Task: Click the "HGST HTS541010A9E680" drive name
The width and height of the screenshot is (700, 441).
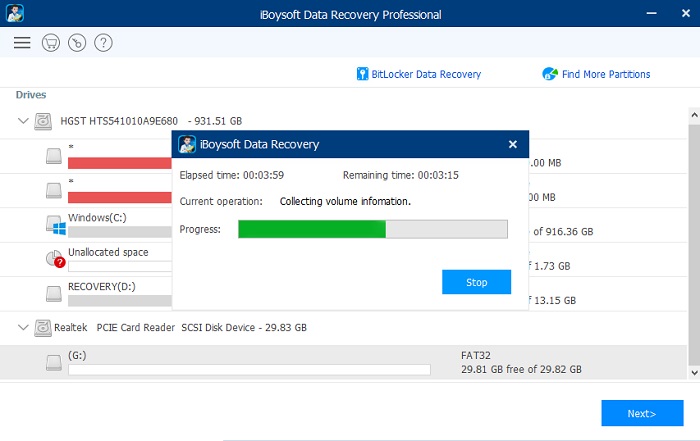Action: coord(119,121)
